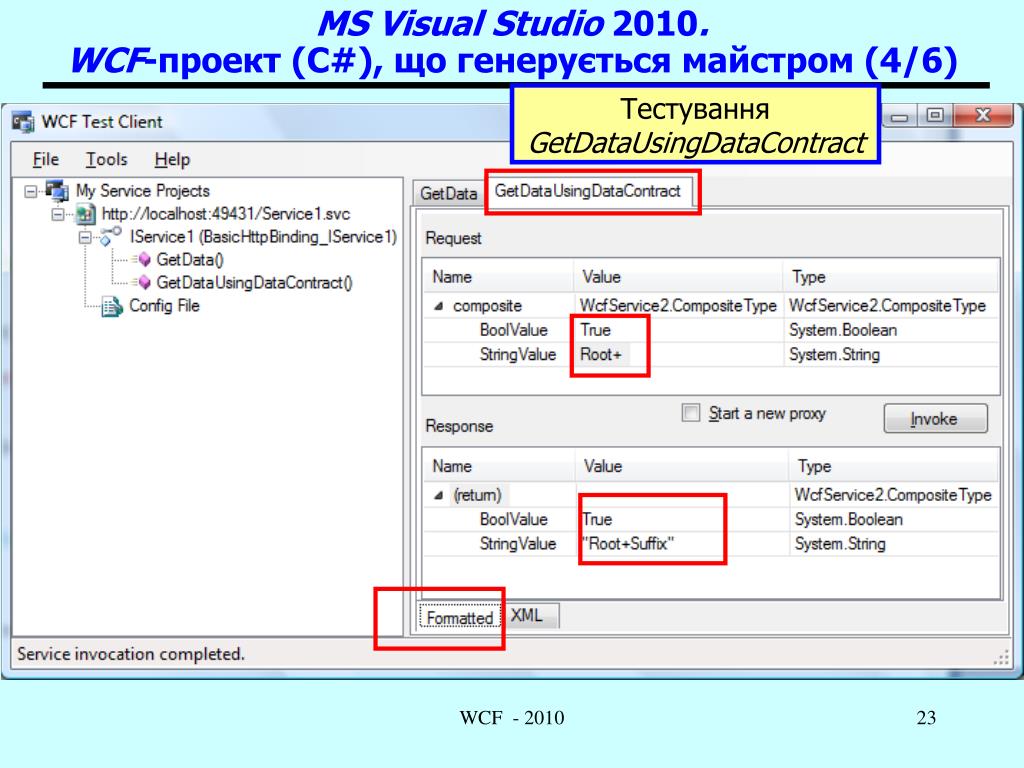
Task: Click the Invoke button
Action: [x=935, y=419]
